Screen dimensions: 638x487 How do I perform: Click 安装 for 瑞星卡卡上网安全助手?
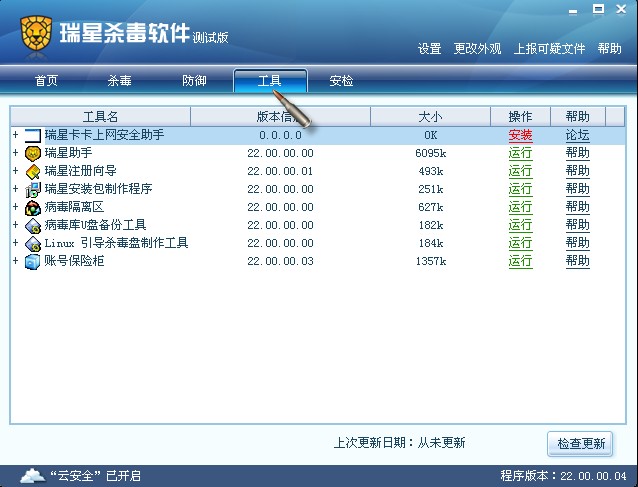point(520,135)
